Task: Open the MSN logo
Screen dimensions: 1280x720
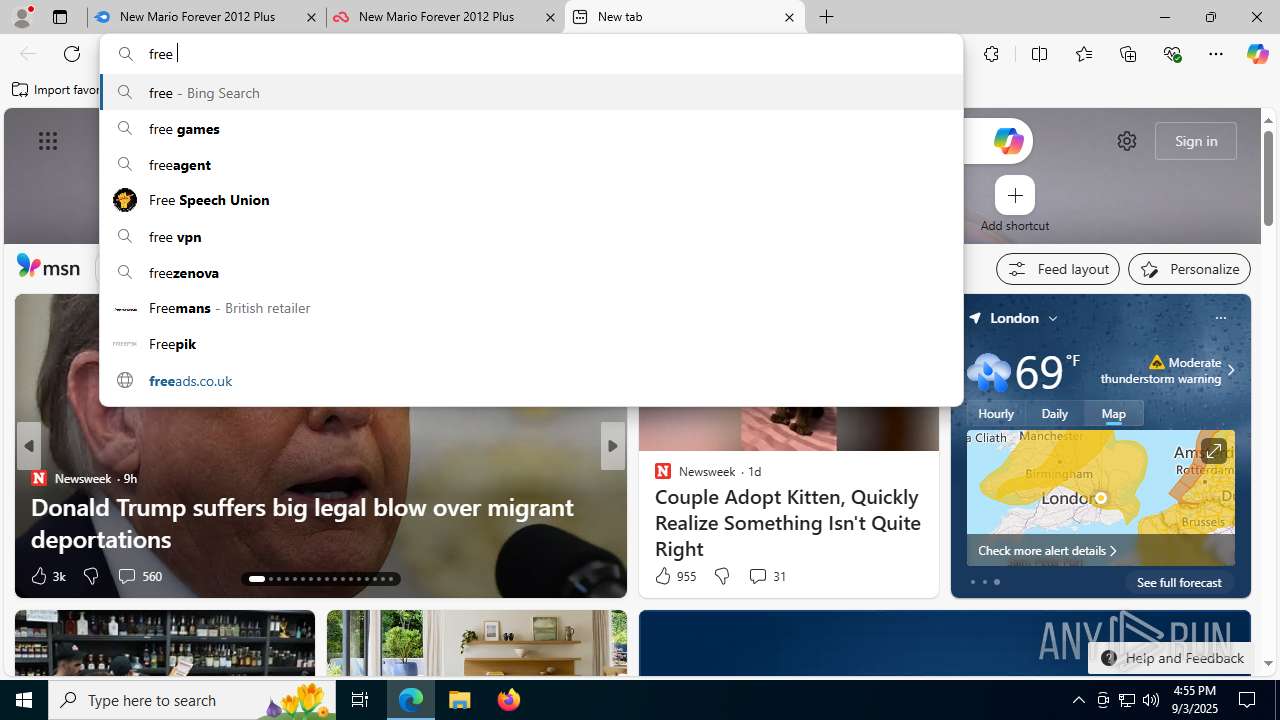Action: [x=48, y=266]
